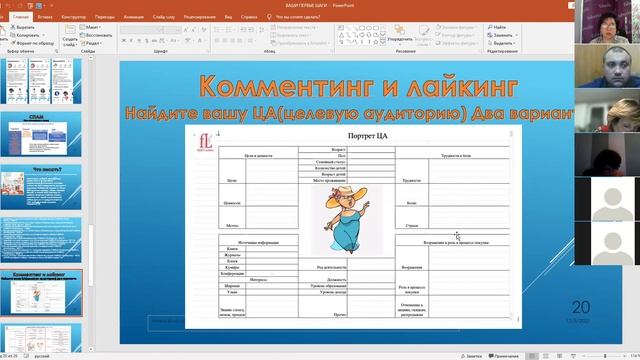This screenshot has height=360, width=640.
Task: Click the Восстановить button
Action: [x=96, y=35]
